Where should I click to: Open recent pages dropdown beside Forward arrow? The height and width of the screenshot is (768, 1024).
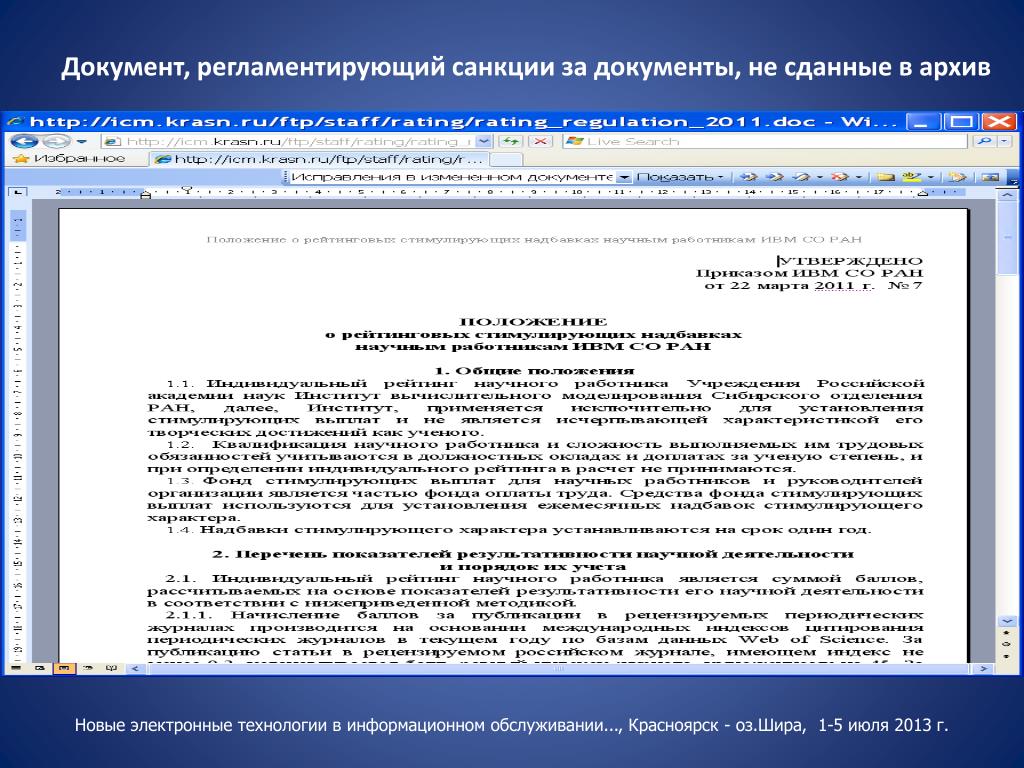(82, 141)
